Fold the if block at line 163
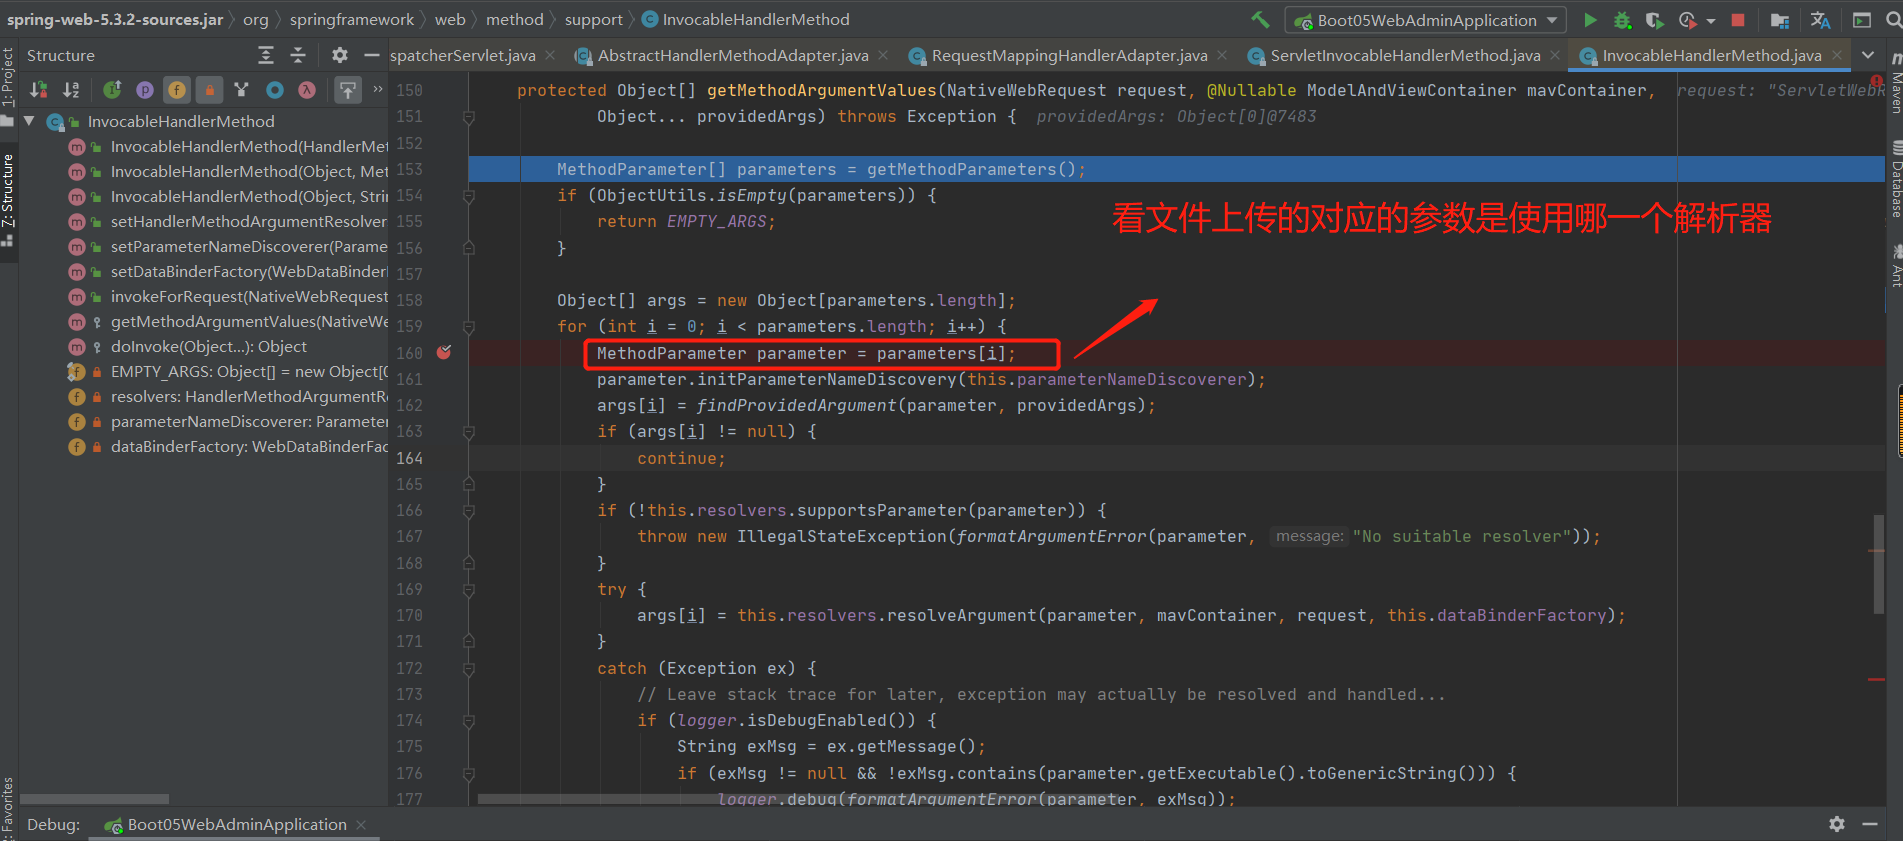Viewport: 1903px width, 841px height. [468, 432]
